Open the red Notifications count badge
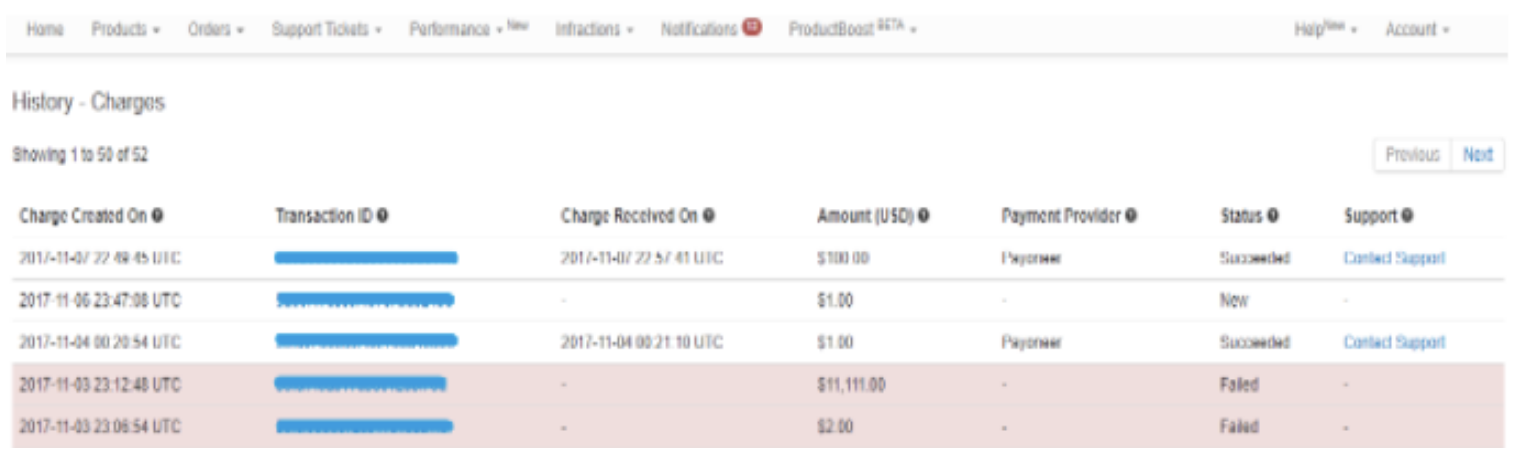Image resolution: width=1514 pixels, height=454 pixels. [x=752, y=28]
